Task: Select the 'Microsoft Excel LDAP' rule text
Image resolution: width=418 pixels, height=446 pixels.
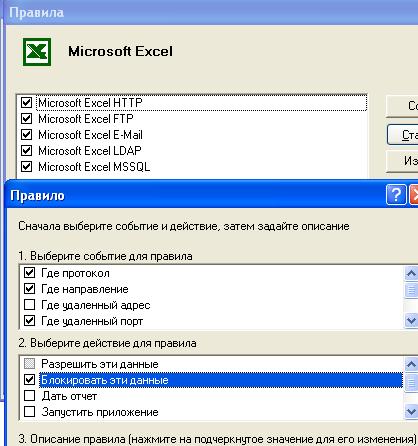Action: (x=90, y=151)
